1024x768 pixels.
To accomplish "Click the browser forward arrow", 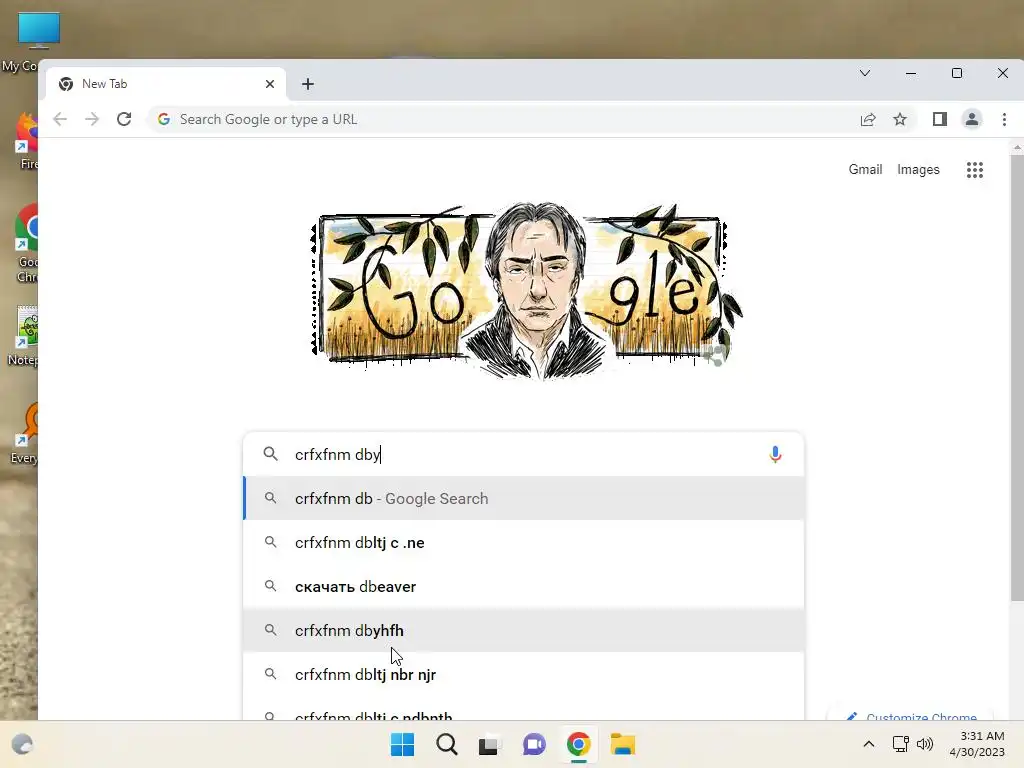I will tap(92, 119).
